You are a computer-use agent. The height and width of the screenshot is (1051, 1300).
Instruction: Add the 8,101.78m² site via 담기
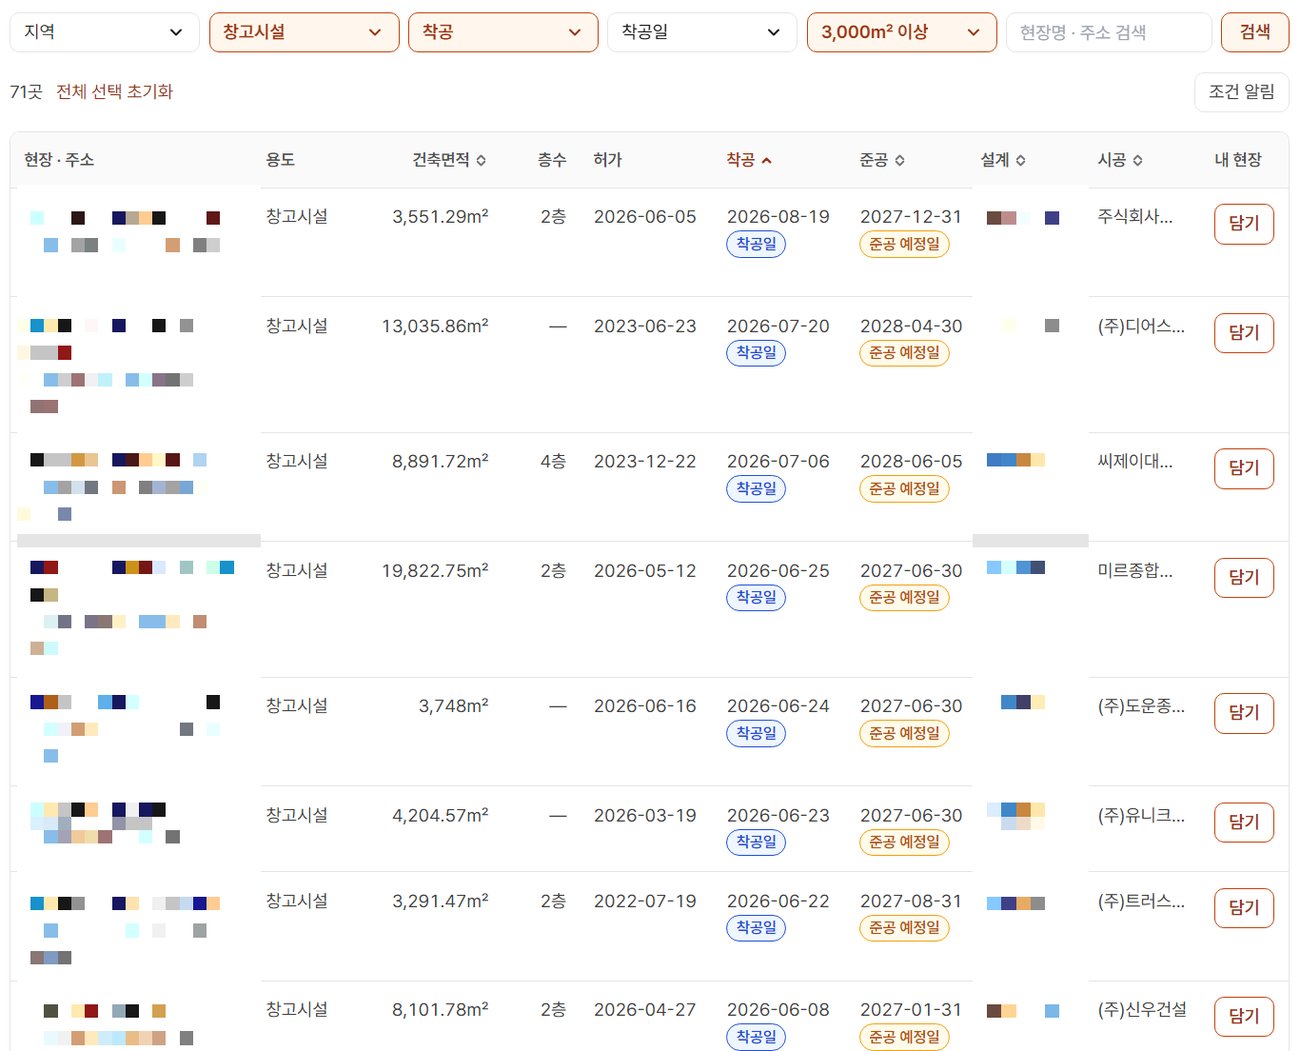click(1244, 1017)
